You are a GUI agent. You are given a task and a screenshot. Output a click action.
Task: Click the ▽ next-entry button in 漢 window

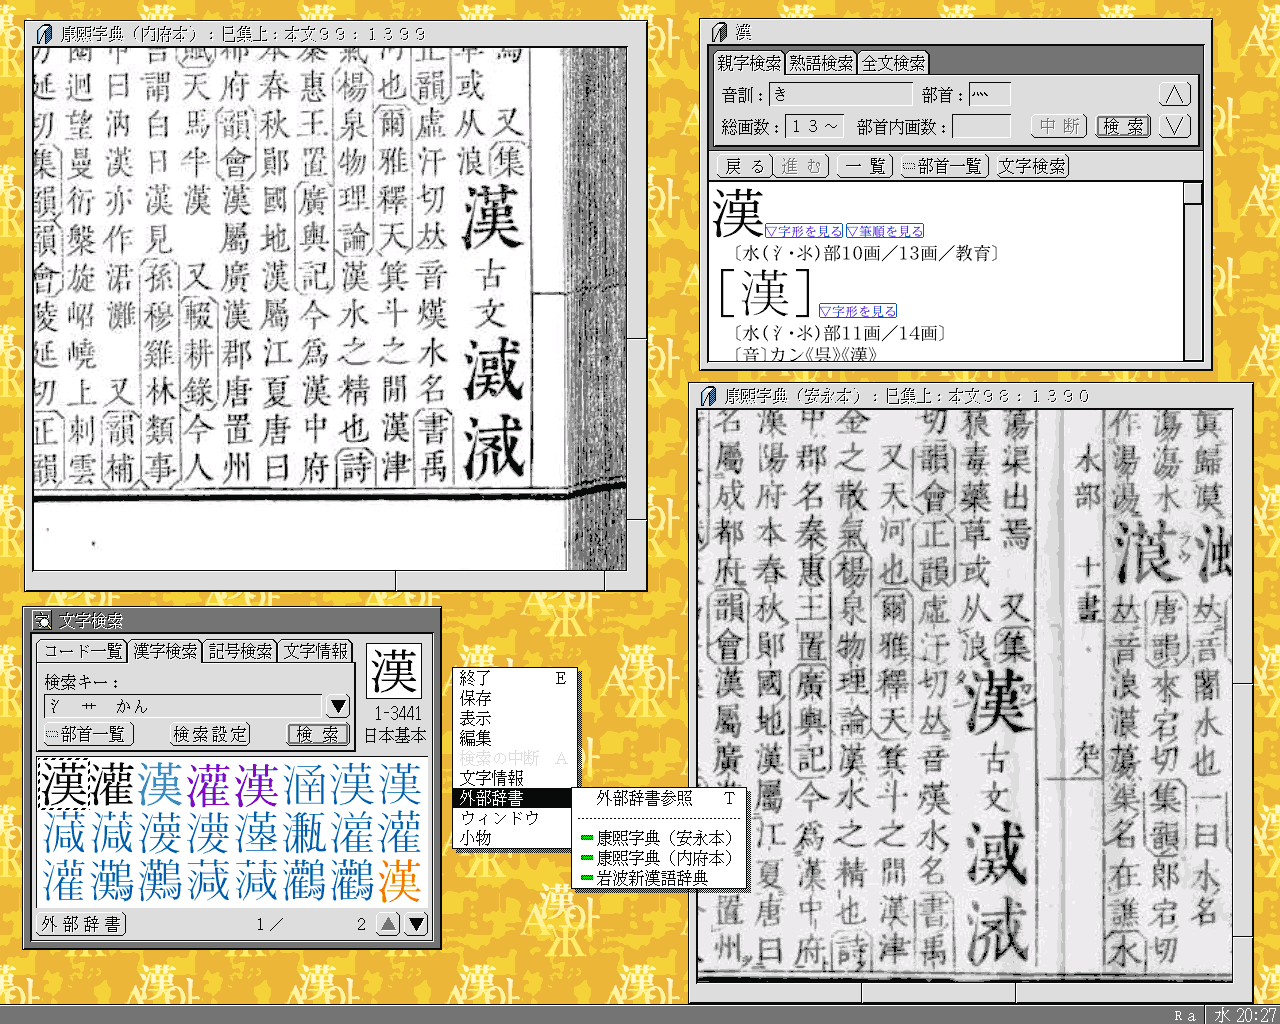[x=1174, y=126]
